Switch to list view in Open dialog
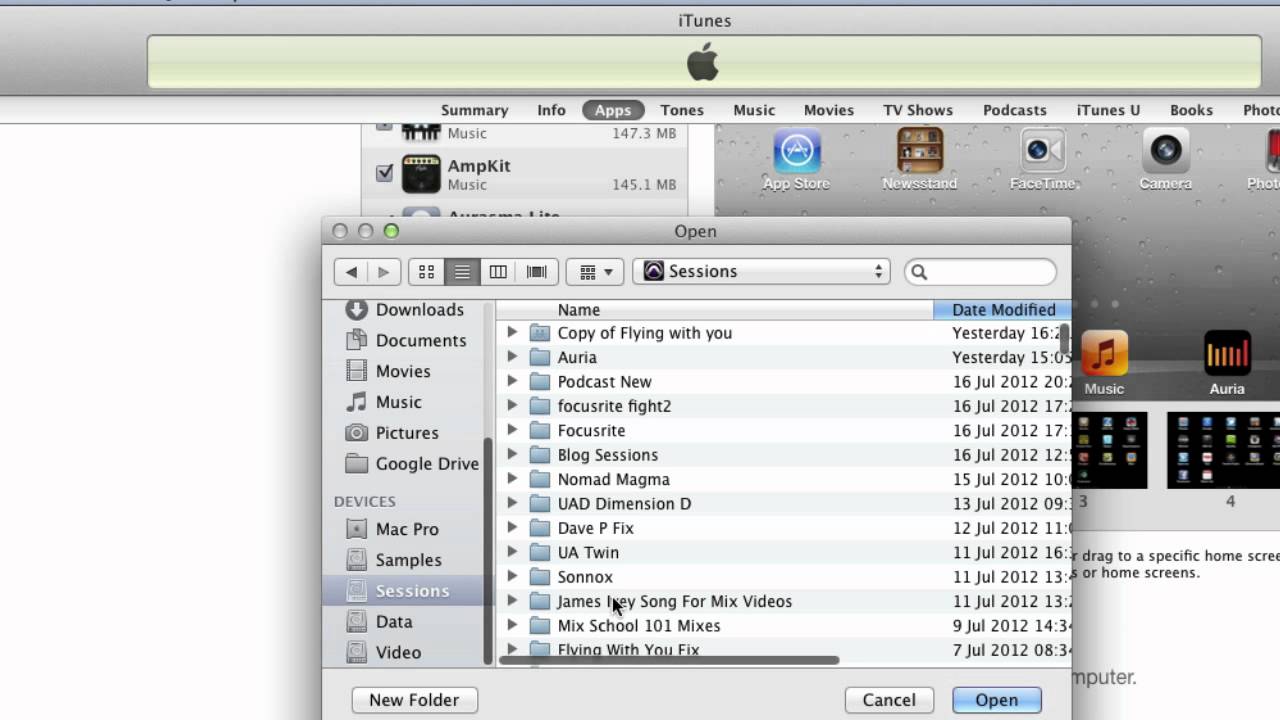 tap(462, 271)
